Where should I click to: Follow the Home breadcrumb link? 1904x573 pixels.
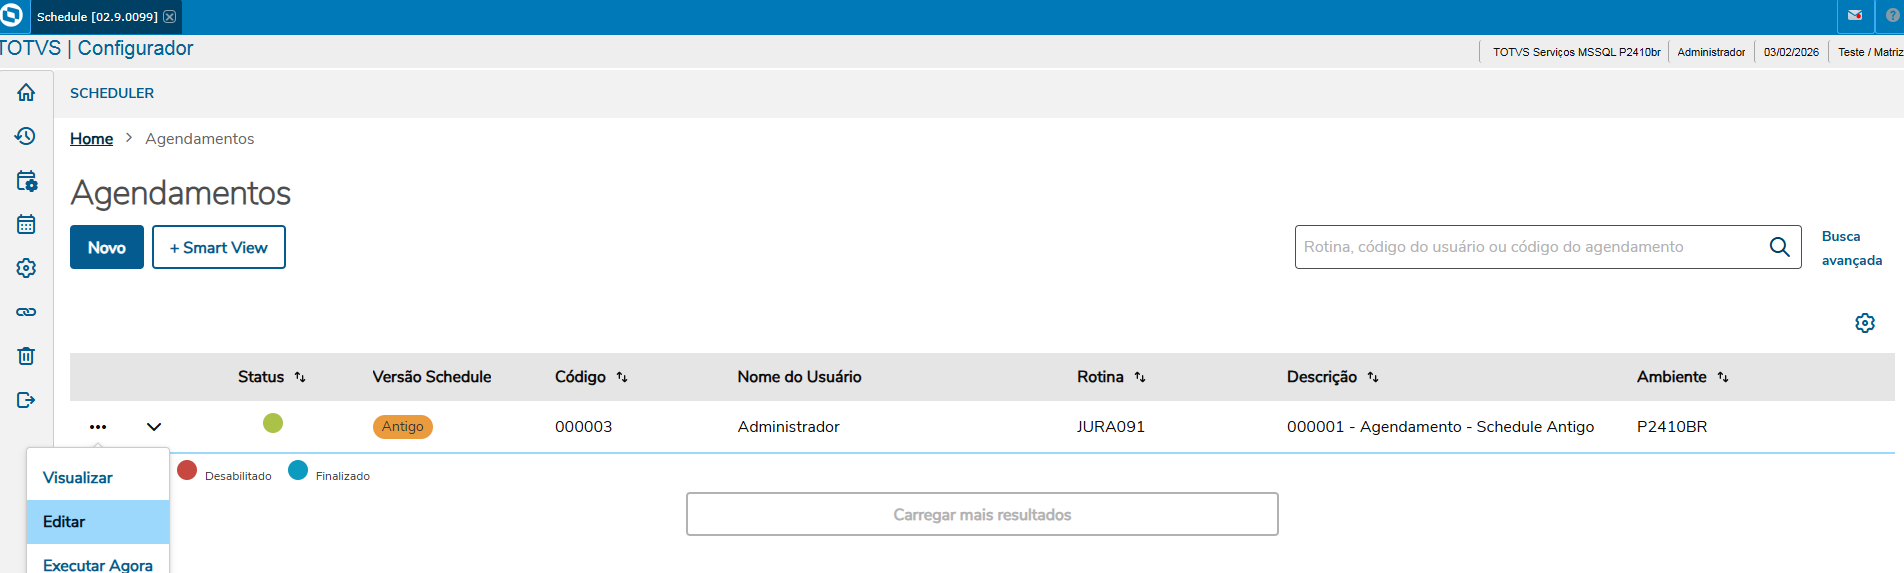91,139
